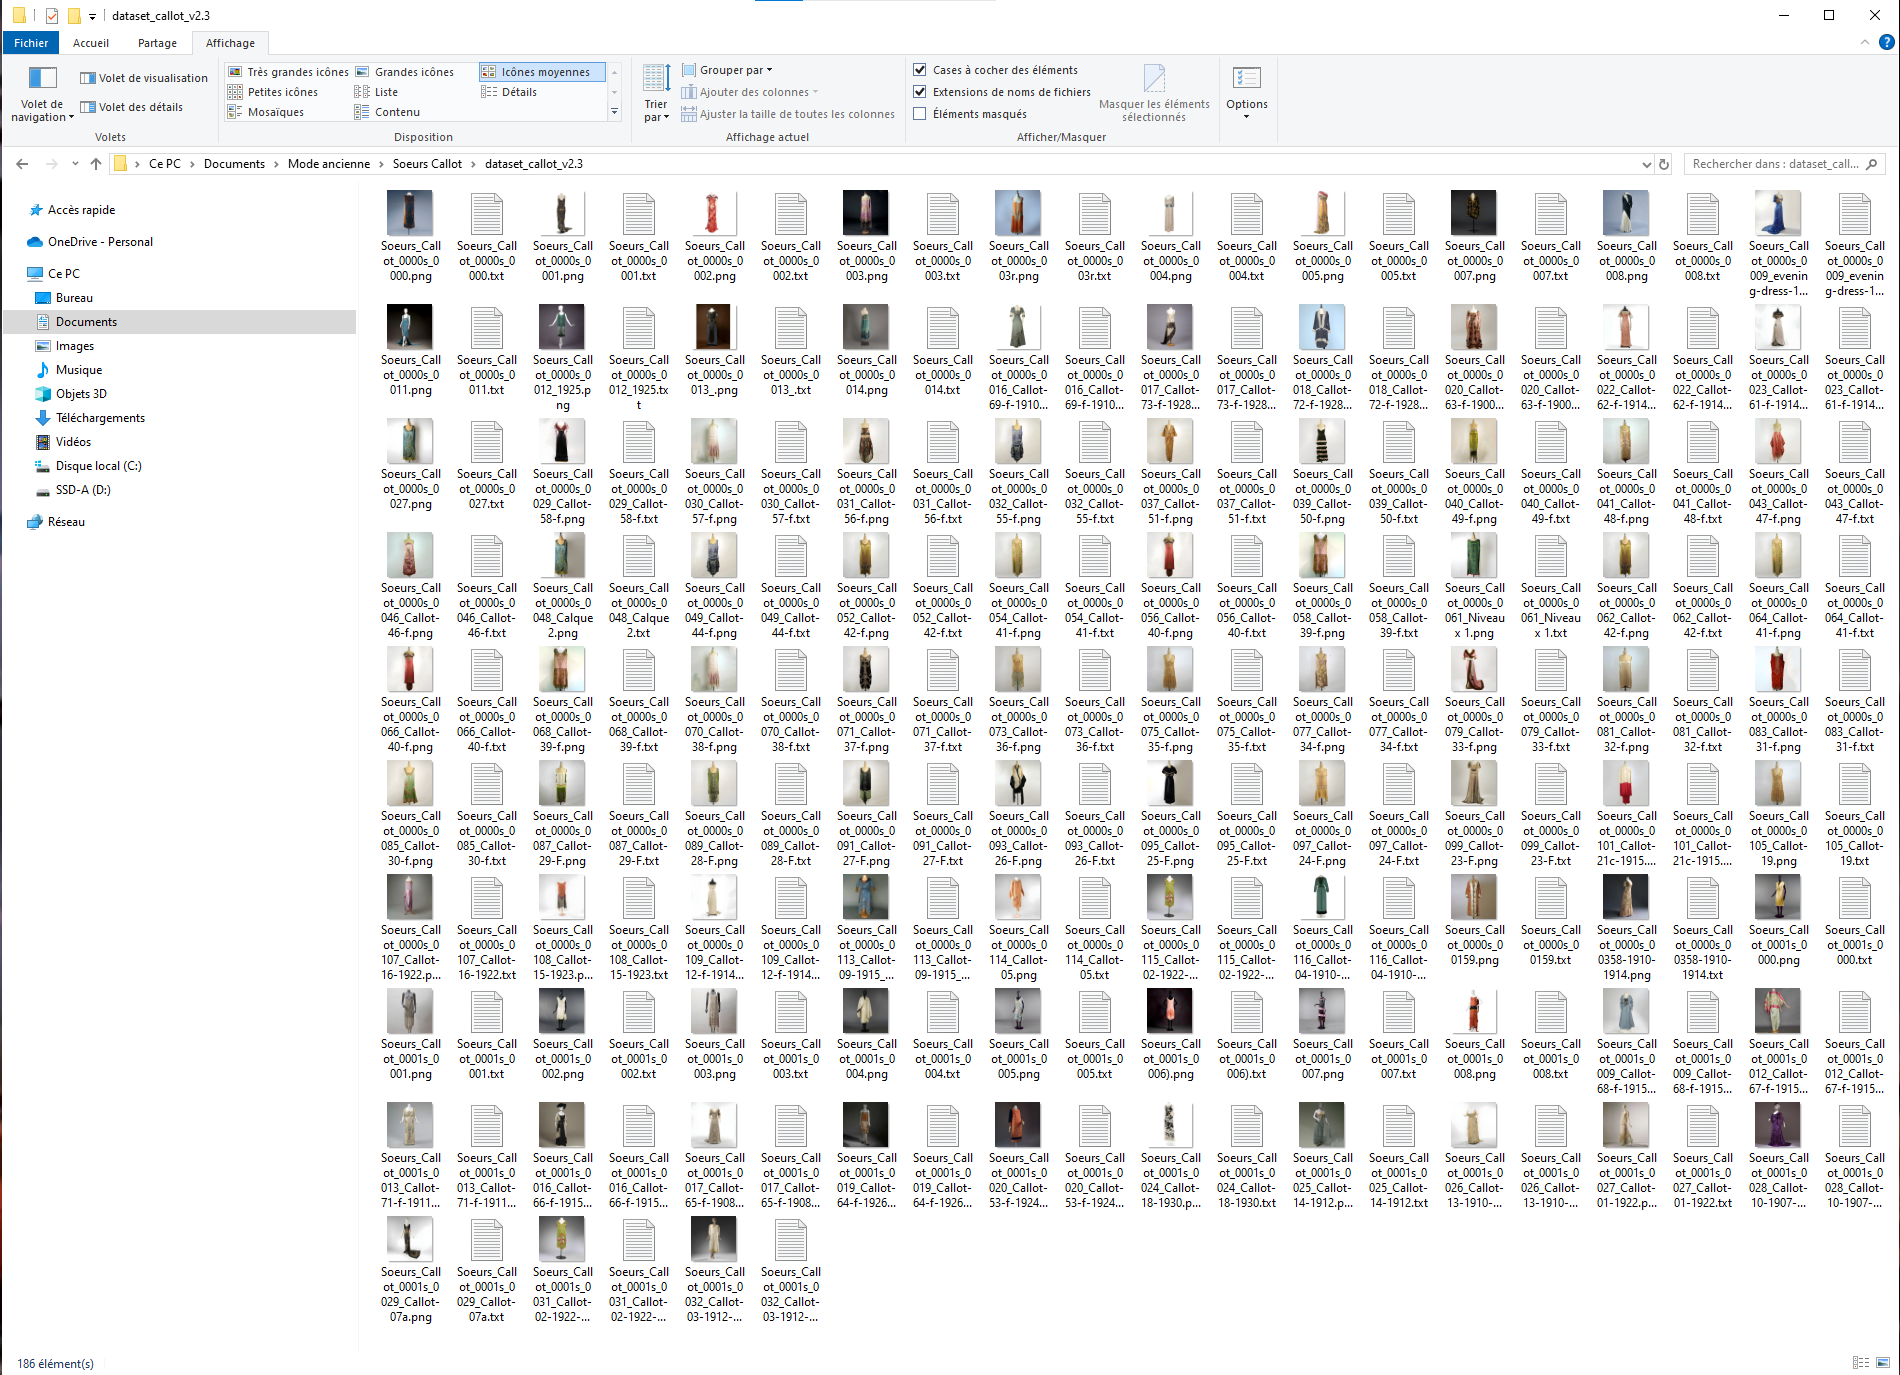Screen dimensions: 1900x1375
Task: Click the search field for dataset_callot
Action: (1775, 164)
